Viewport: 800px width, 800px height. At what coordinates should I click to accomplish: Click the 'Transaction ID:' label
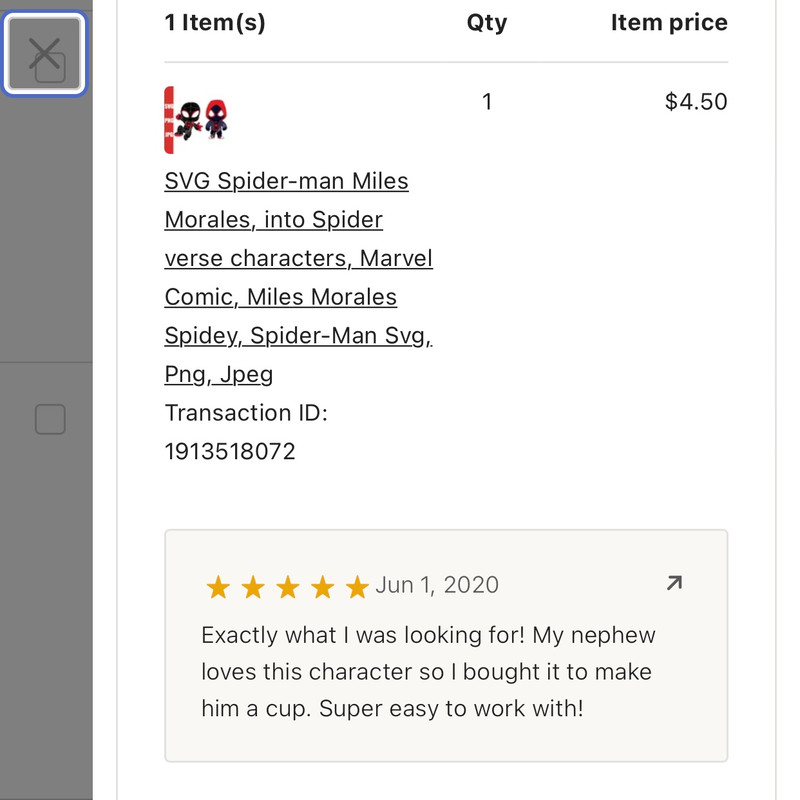[x=246, y=413]
